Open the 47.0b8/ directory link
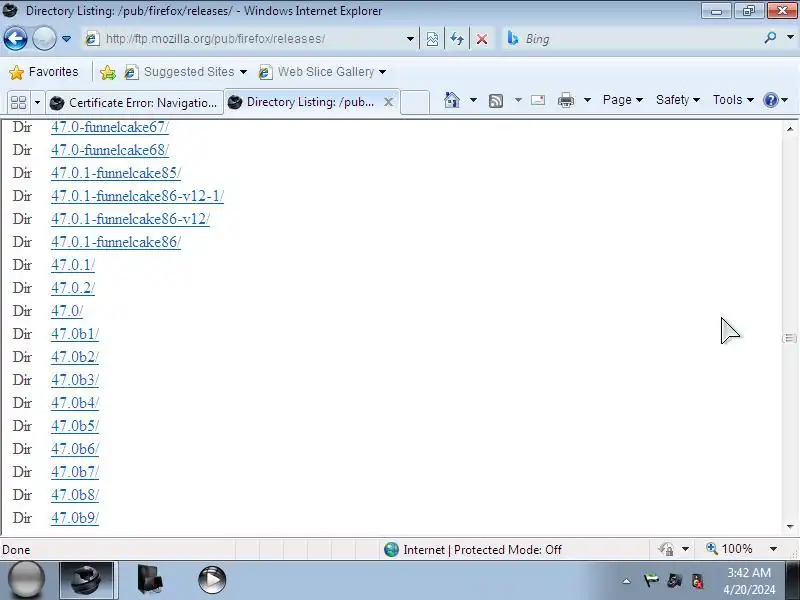The width and height of the screenshot is (800, 600). (75, 494)
